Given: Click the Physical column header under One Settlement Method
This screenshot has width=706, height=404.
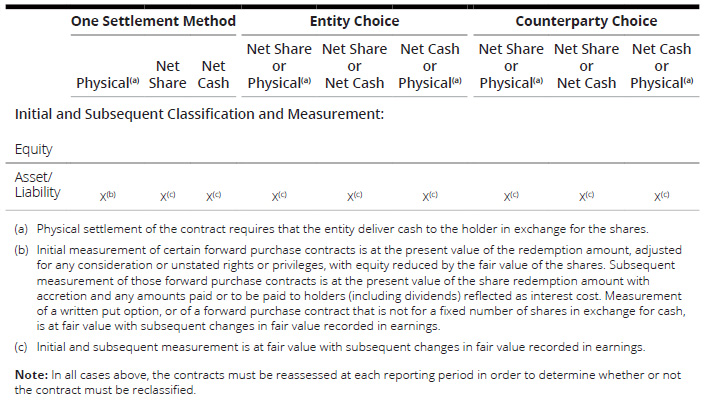Looking at the screenshot, I should (107, 83).
